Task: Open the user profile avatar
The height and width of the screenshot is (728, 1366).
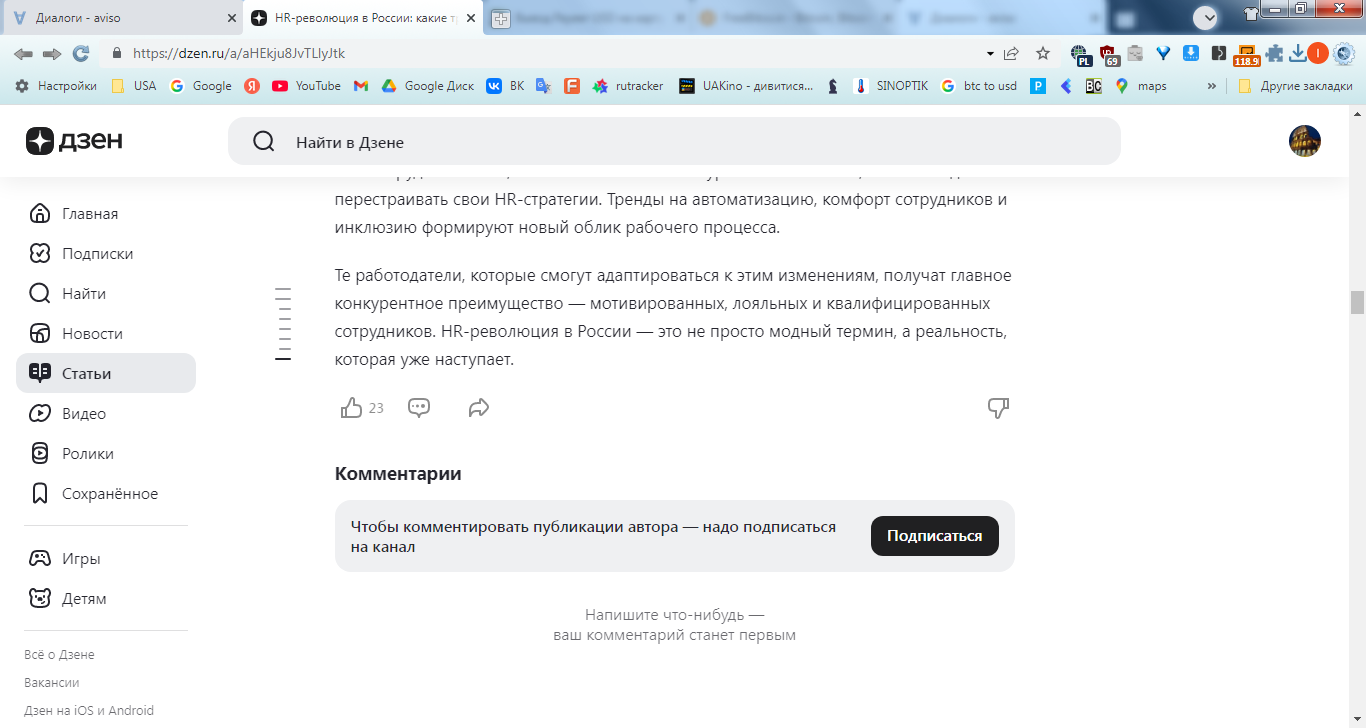Action: pyautogui.click(x=1305, y=141)
